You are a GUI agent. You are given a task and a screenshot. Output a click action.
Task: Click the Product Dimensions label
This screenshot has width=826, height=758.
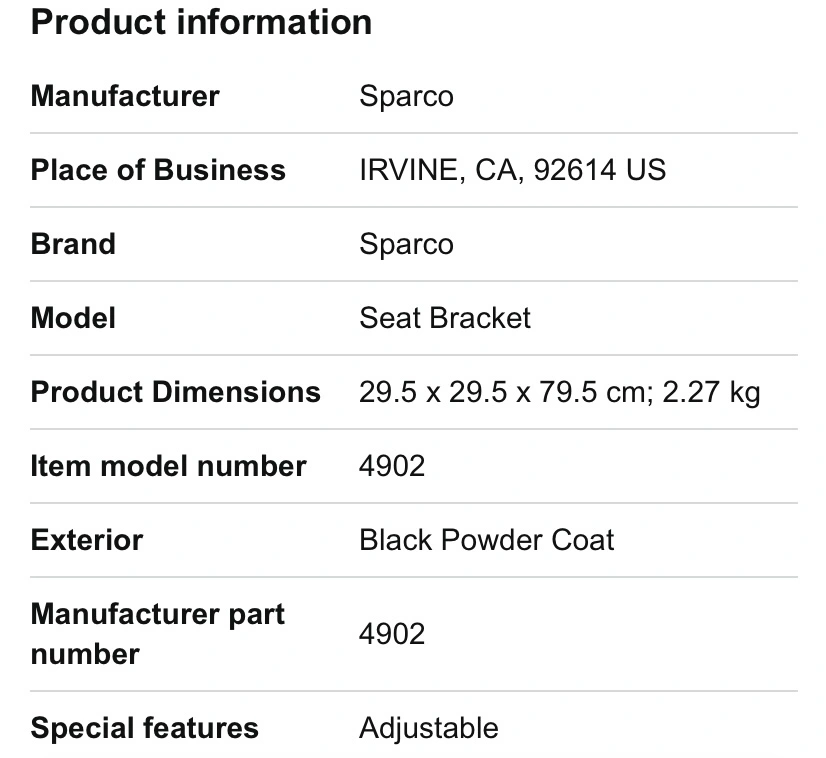176,392
